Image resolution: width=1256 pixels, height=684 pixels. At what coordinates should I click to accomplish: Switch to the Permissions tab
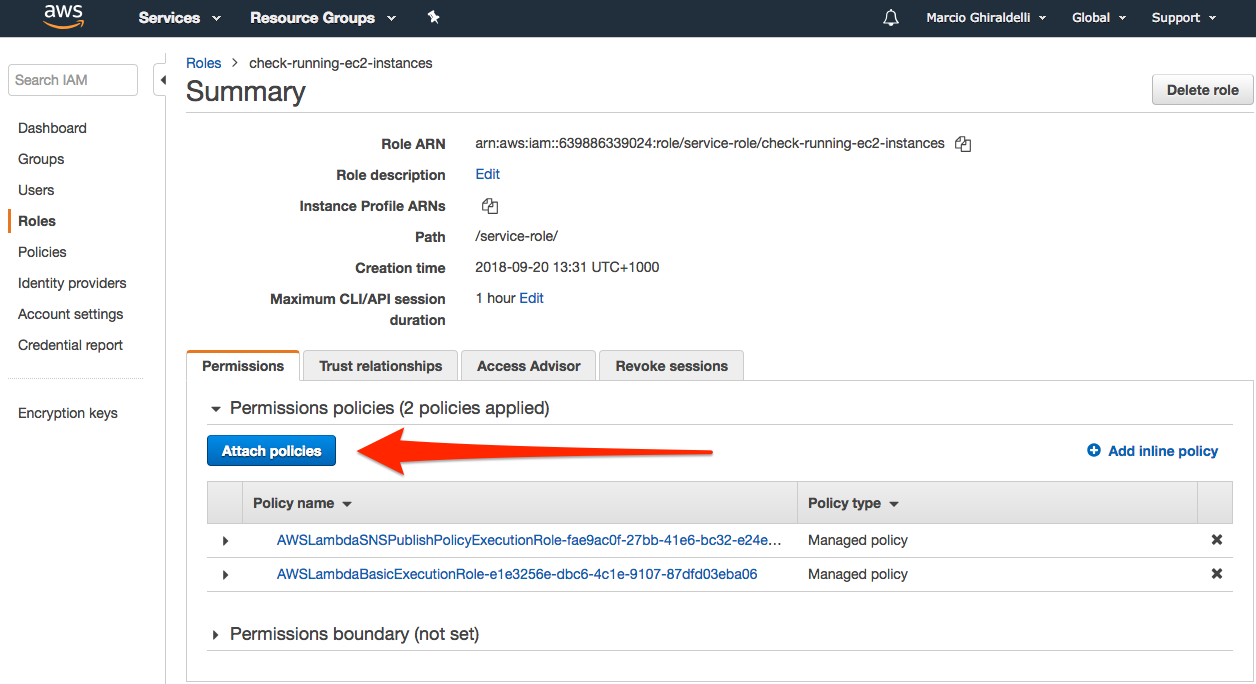coord(243,366)
